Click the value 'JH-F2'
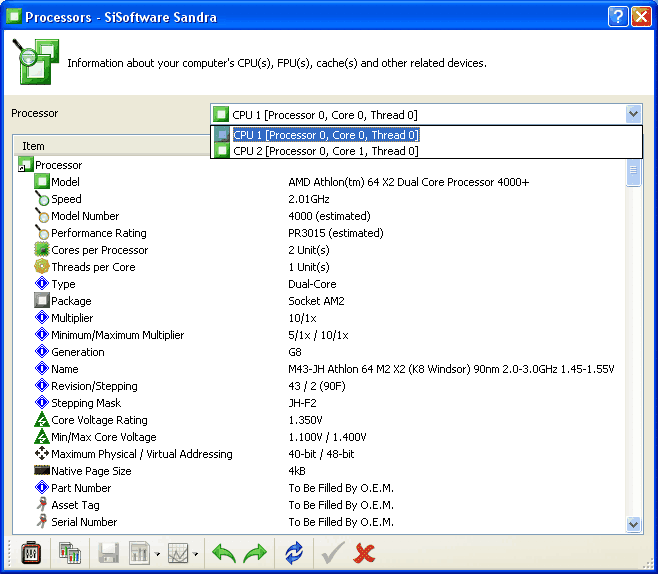The height and width of the screenshot is (574, 658). pyautogui.click(x=302, y=403)
